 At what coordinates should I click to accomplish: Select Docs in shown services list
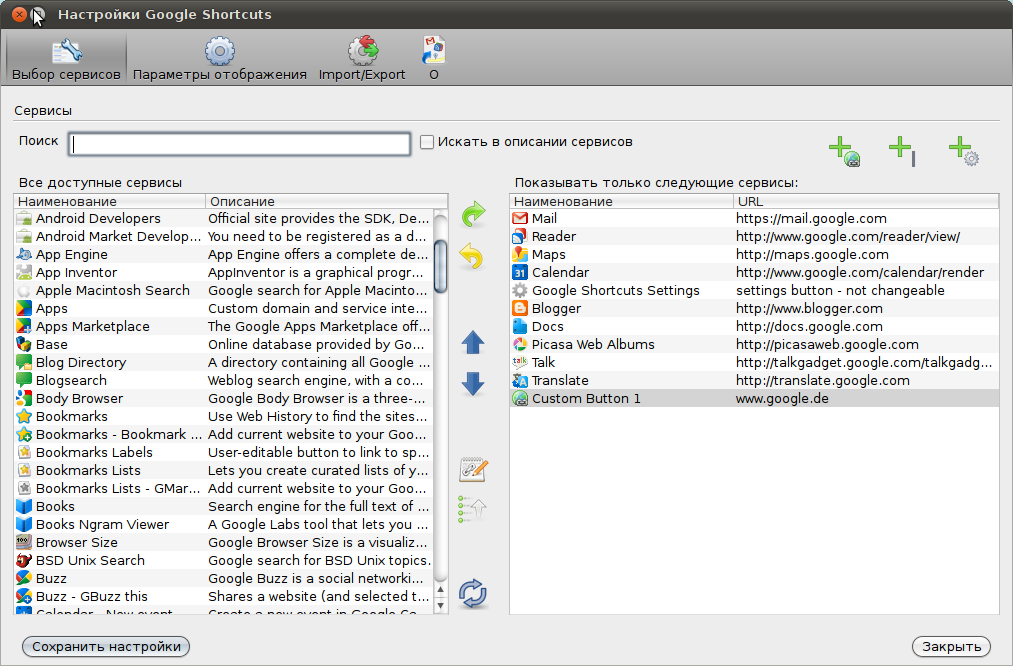(754, 326)
